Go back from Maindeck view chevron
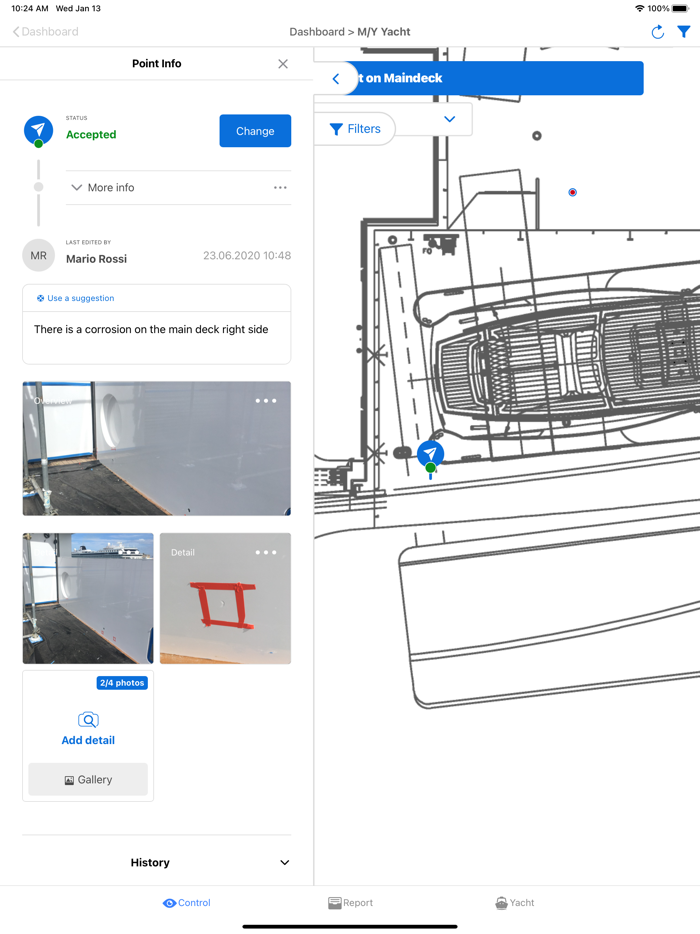The width and height of the screenshot is (700, 934). click(336, 79)
